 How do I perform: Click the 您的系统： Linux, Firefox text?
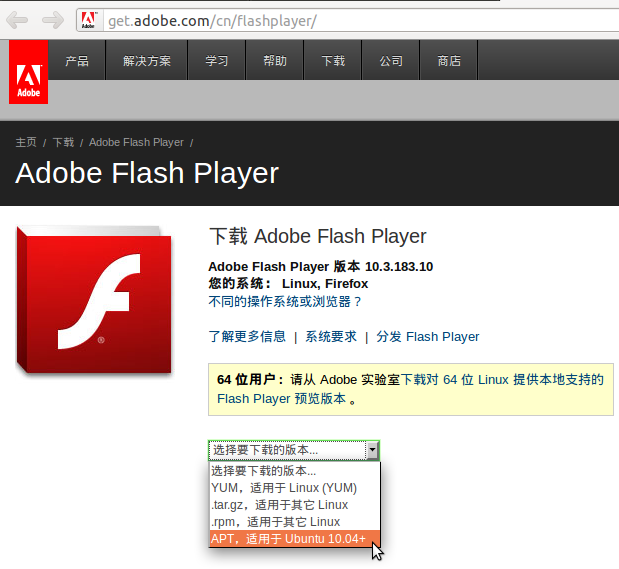click(x=288, y=284)
